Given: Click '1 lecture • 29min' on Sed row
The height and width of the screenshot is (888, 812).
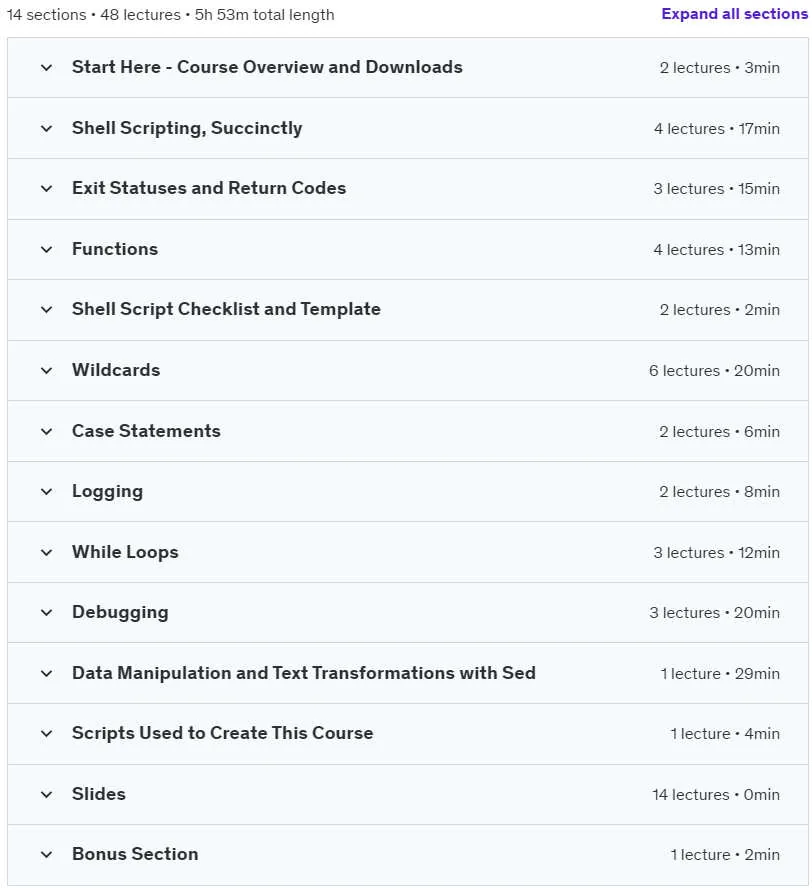Looking at the screenshot, I should pyautogui.click(x=720, y=673).
